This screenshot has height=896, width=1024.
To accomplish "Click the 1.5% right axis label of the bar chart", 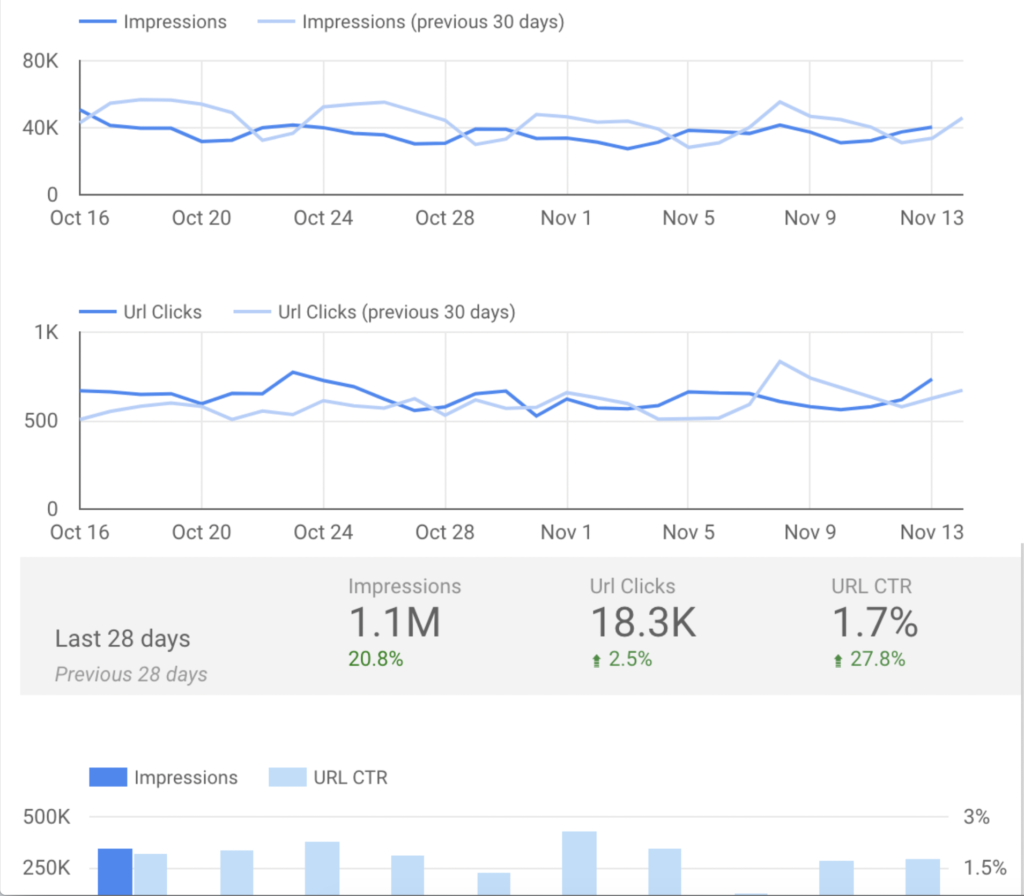I will pos(985,868).
